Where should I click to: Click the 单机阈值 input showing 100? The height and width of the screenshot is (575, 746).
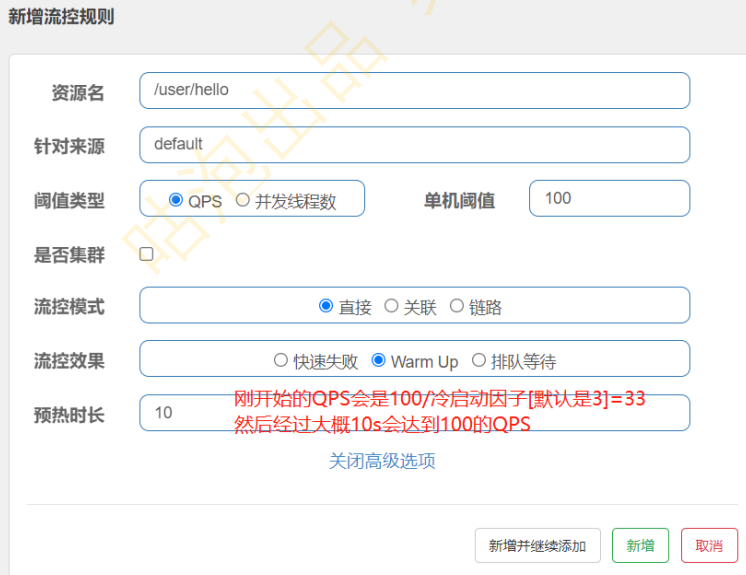pos(608,198)
